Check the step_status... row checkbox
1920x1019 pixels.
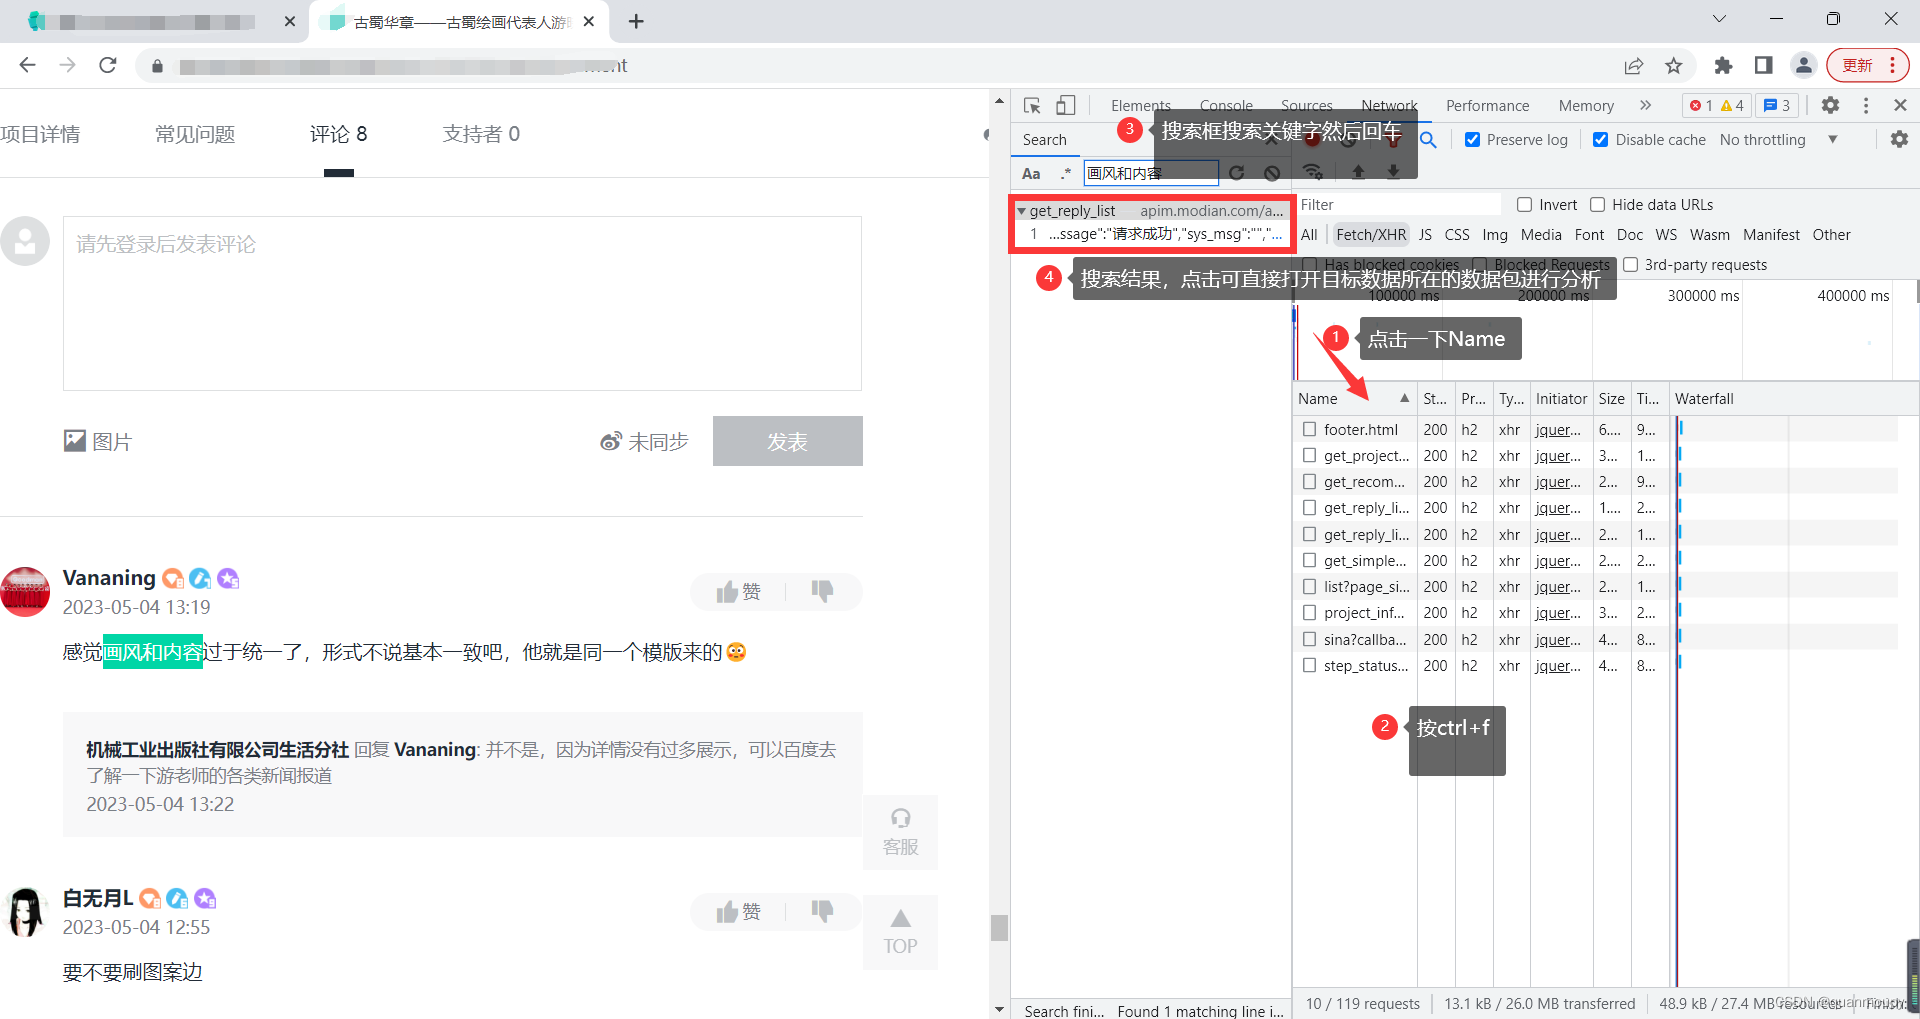click(1309, 665)
